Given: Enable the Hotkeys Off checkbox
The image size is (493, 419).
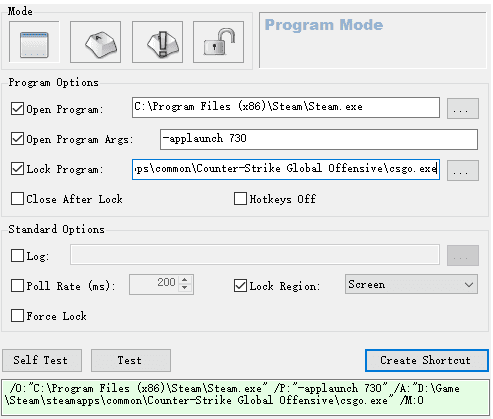Looking at the screenshot, I should coord(240,199).
